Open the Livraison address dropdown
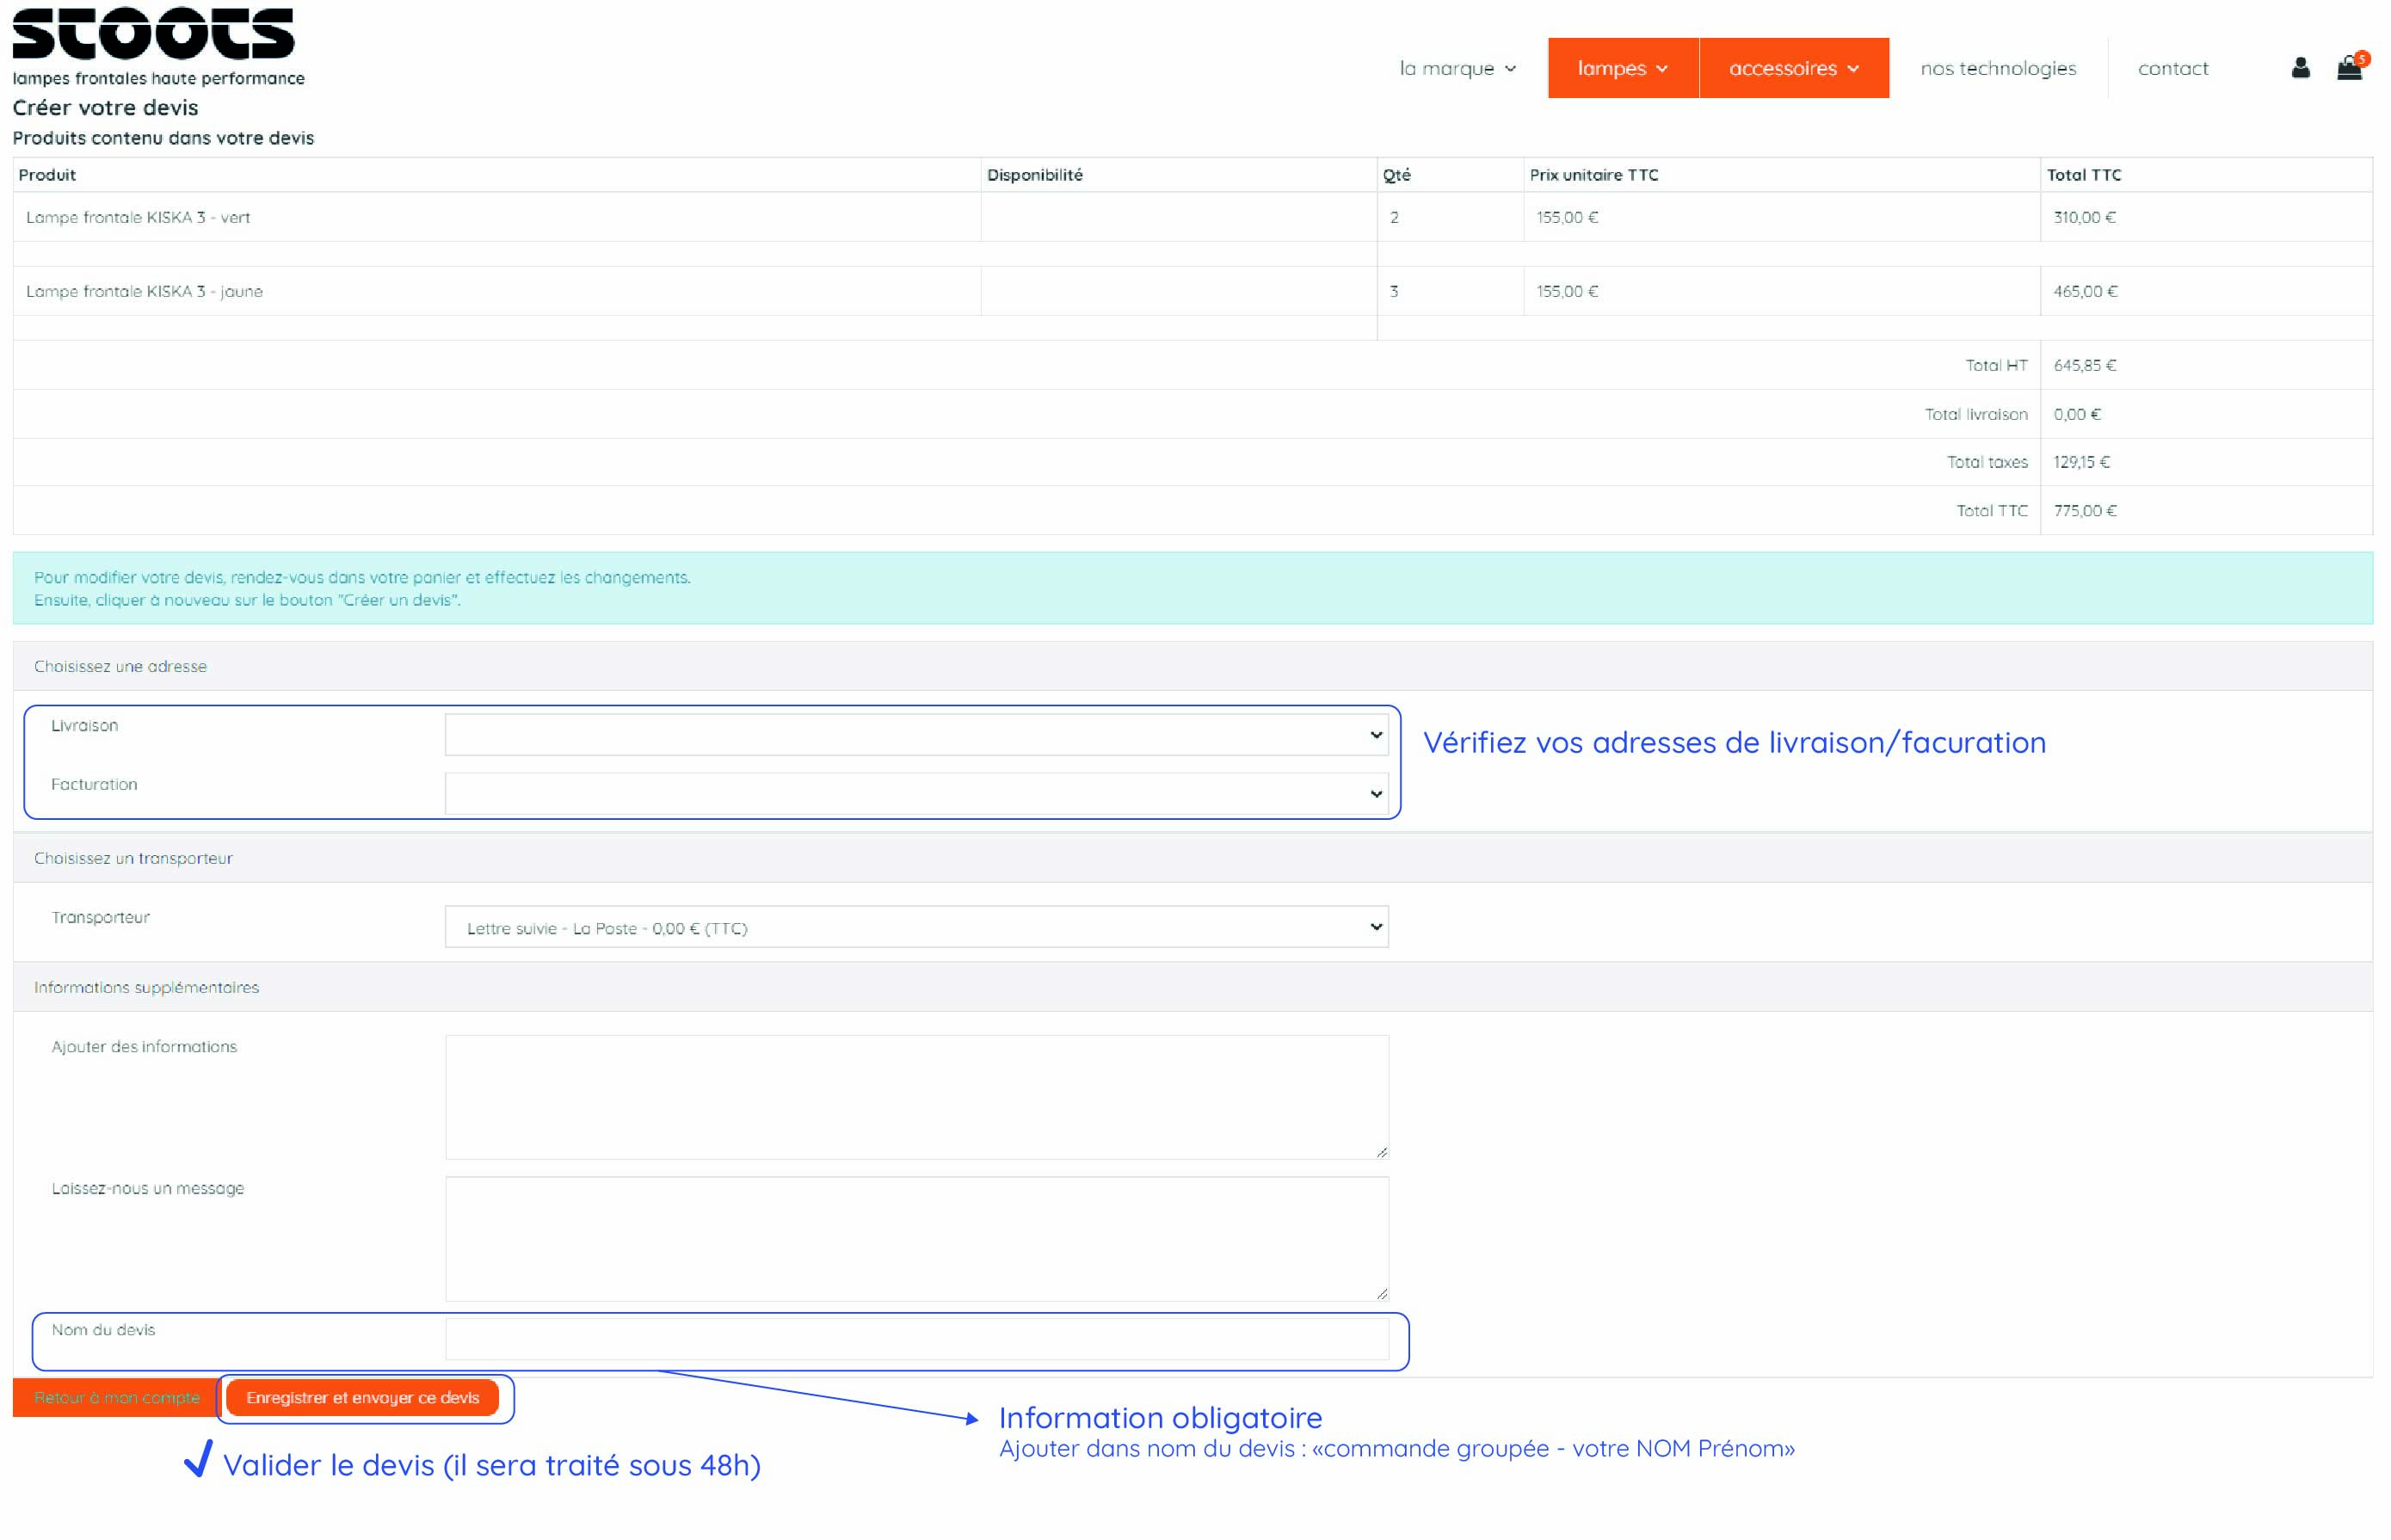The height and width of the screenshot is (1540, 2391). pyautogui.click(x=916, y=735)
